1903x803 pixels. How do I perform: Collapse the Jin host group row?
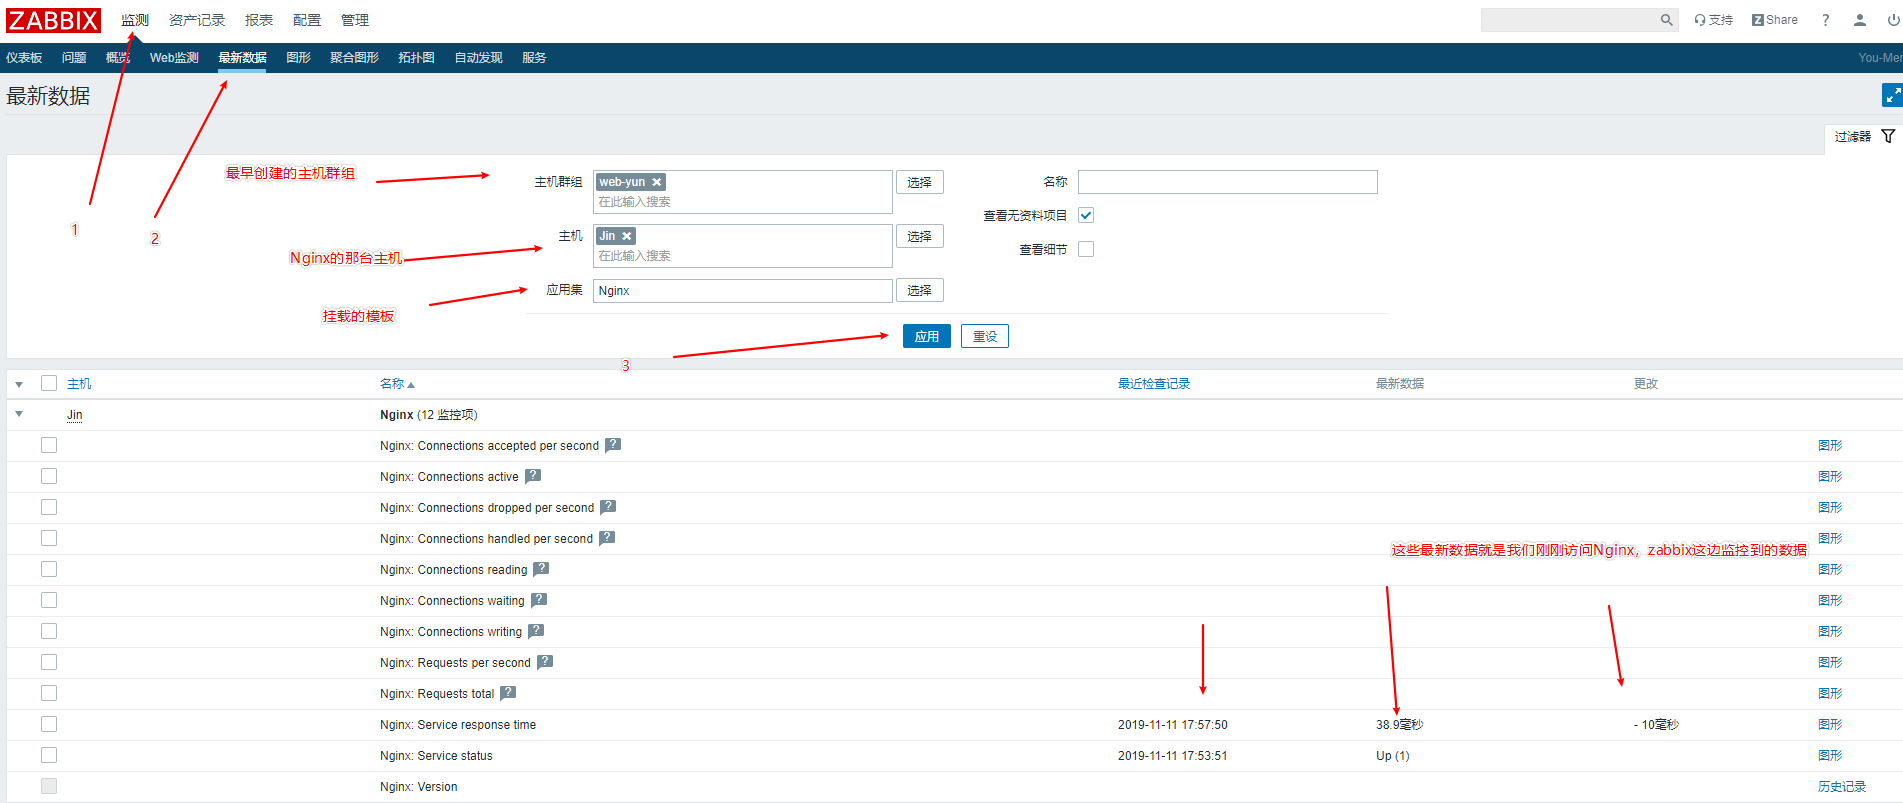coord(19,414)
